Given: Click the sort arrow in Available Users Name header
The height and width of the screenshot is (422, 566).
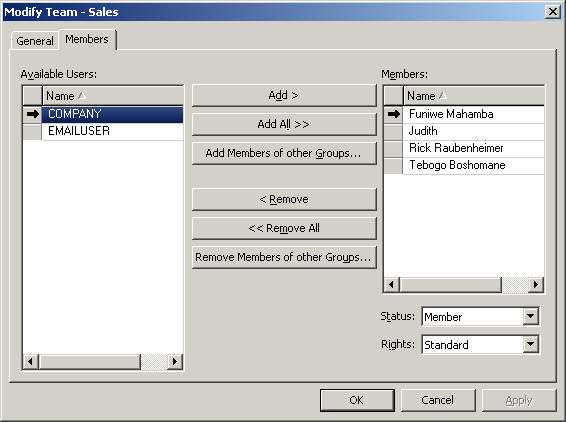Looking at the screenshot, I should pyautogui.click(x=82, y=96).
